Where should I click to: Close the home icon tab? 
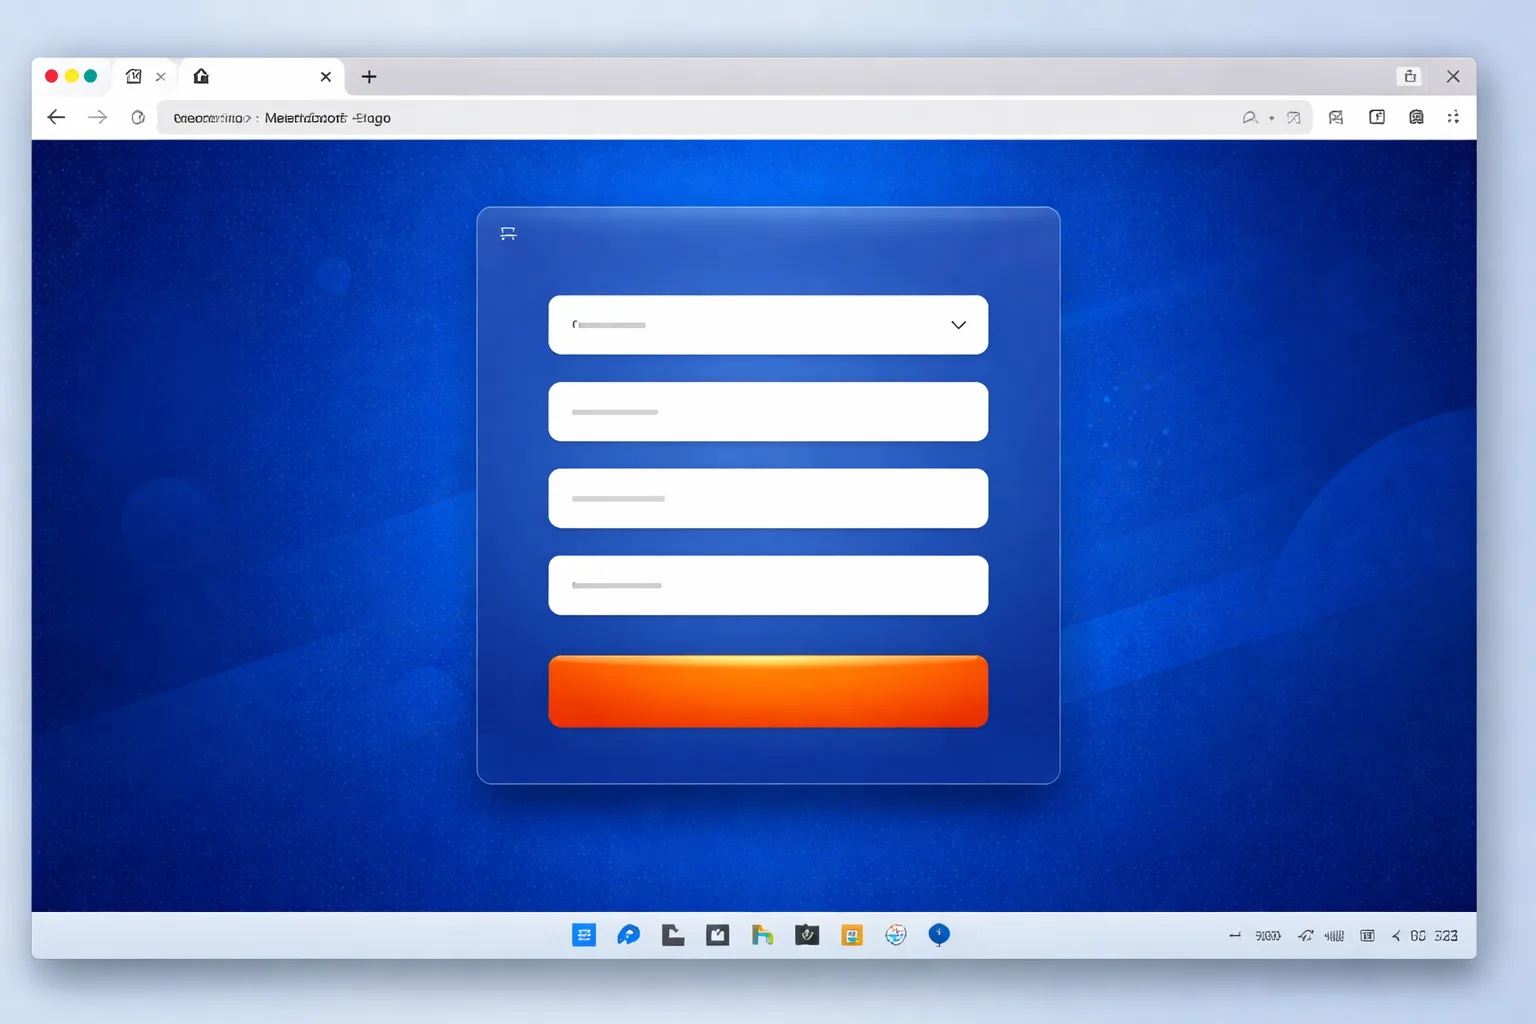[325, 76]
